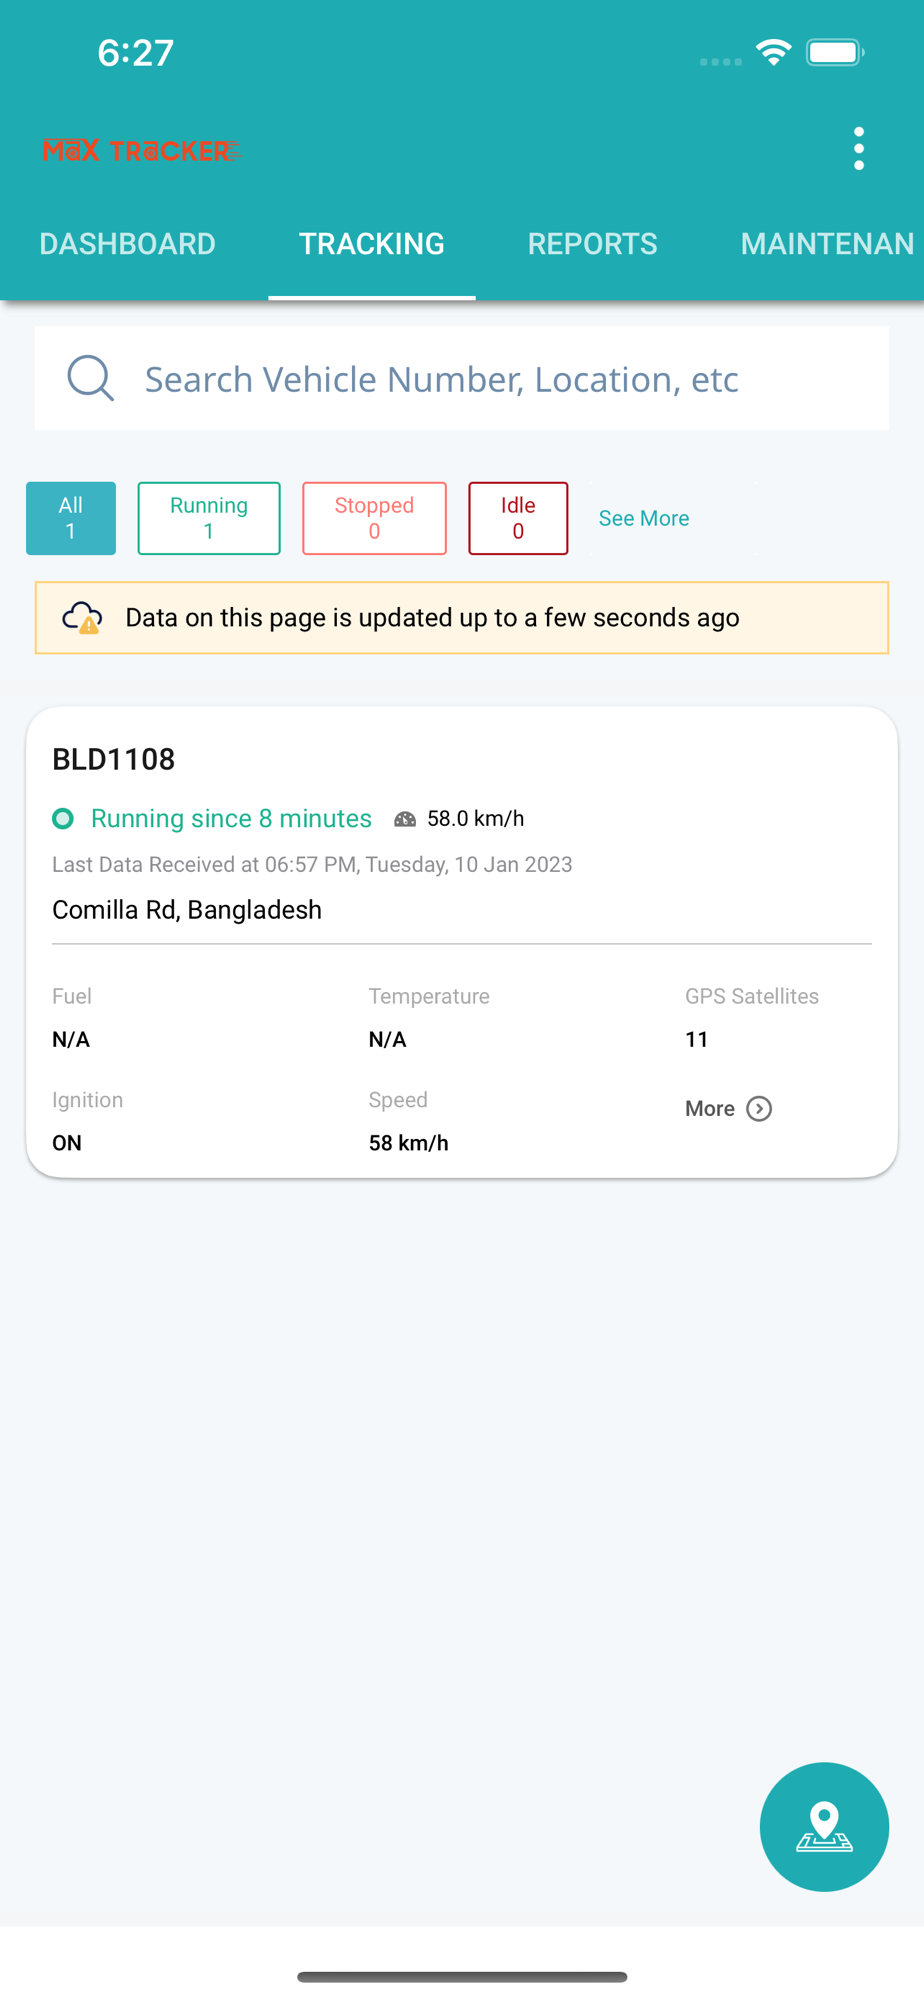
Task: Click the green running status dot
Action: 63,819
